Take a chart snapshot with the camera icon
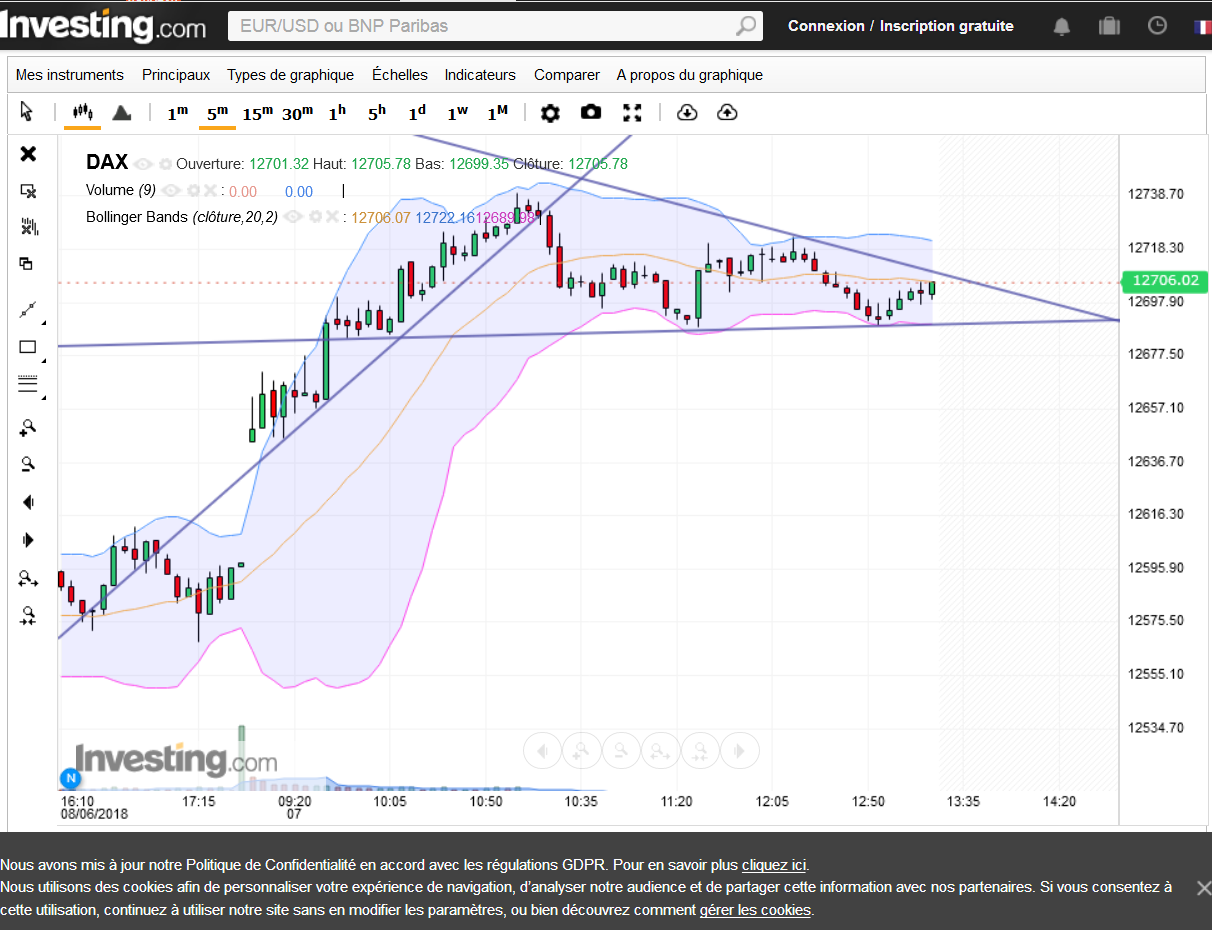This screenshot has width=1212, height=930. point(591,112)
